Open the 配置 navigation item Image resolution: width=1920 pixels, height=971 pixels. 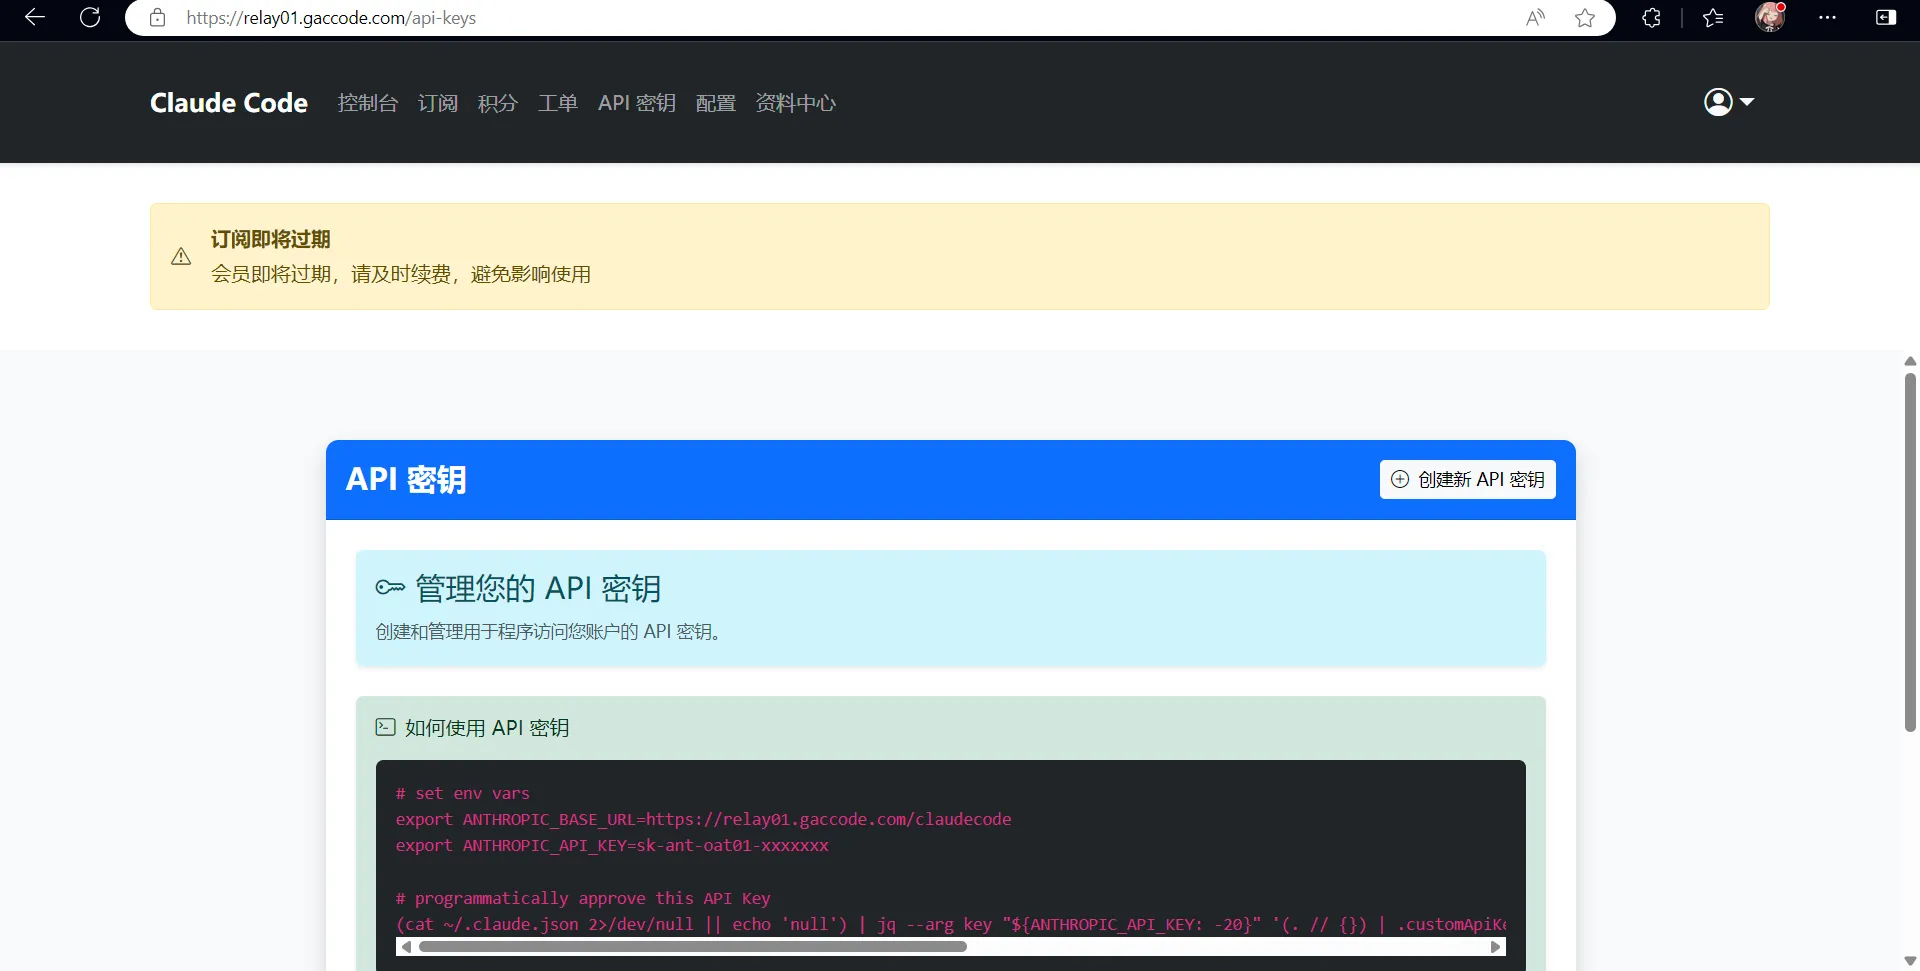pyautogui.click(x=716, y=103)
